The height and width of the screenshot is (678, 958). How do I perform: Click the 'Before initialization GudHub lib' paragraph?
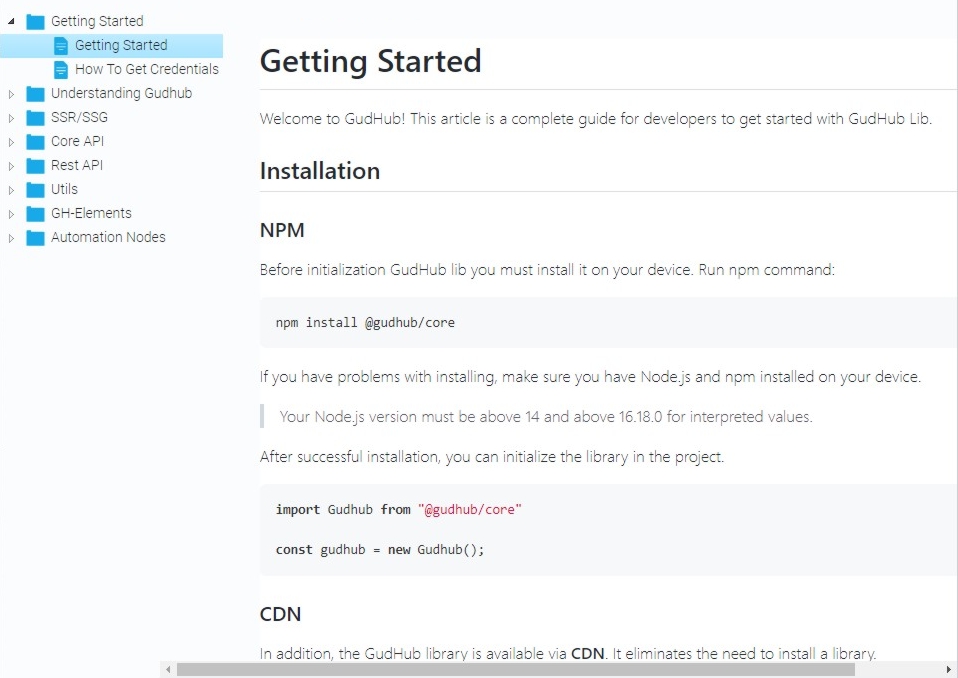pos(547,270)
